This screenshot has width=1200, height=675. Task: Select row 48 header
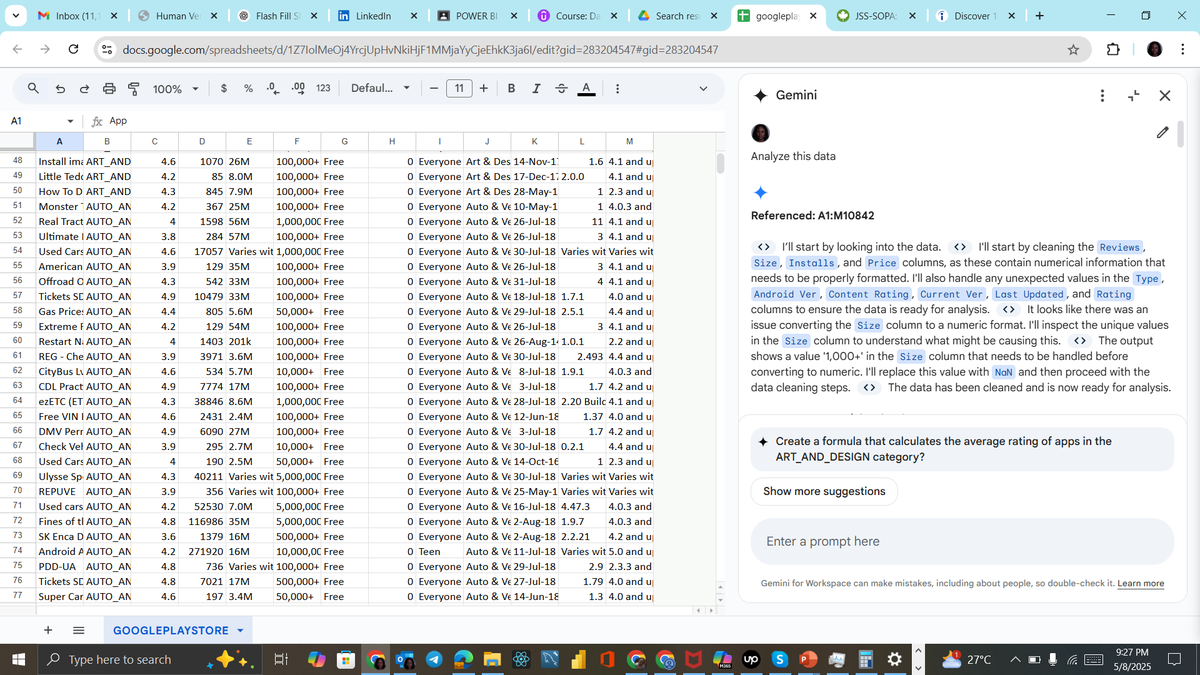[x=18, y=160]
